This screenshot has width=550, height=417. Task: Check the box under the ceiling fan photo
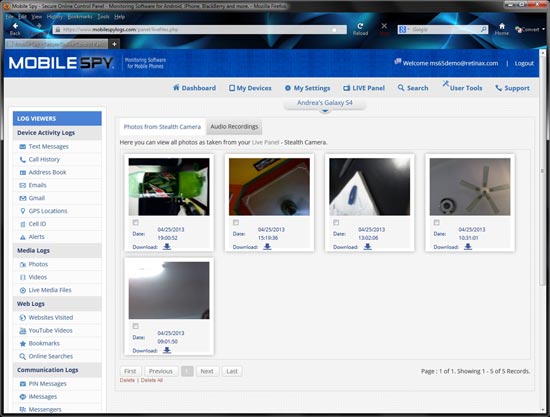click(437, 222)
